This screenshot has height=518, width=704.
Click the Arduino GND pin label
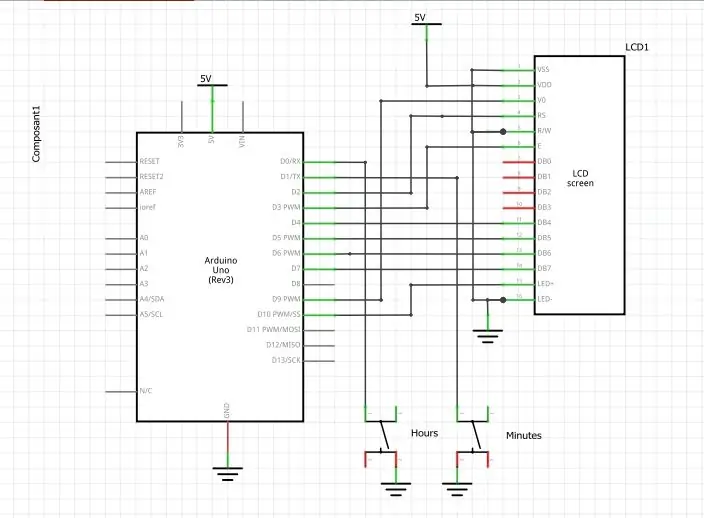(x=227, y=411)
